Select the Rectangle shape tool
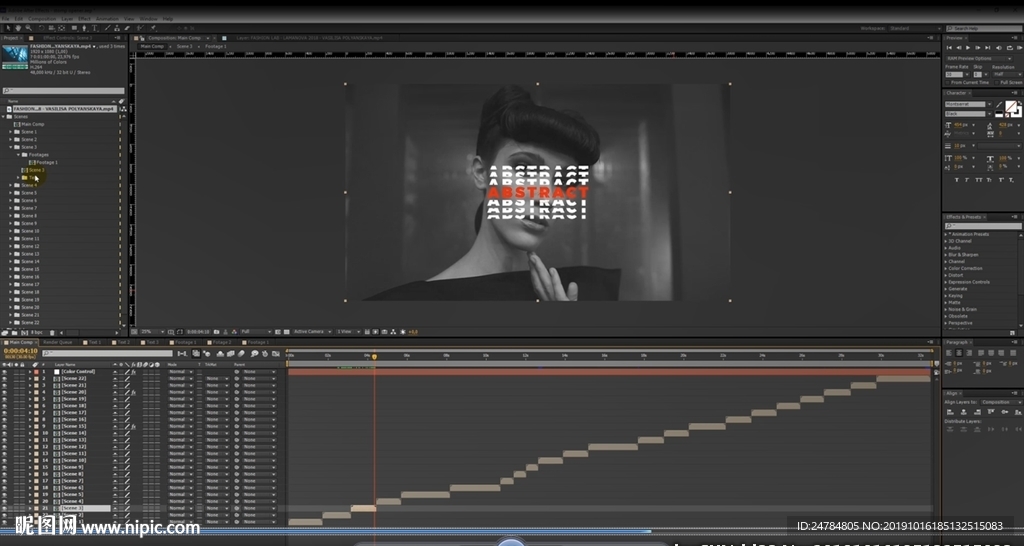This screenshot has height=546, width=1024. [x=74, y=28]
